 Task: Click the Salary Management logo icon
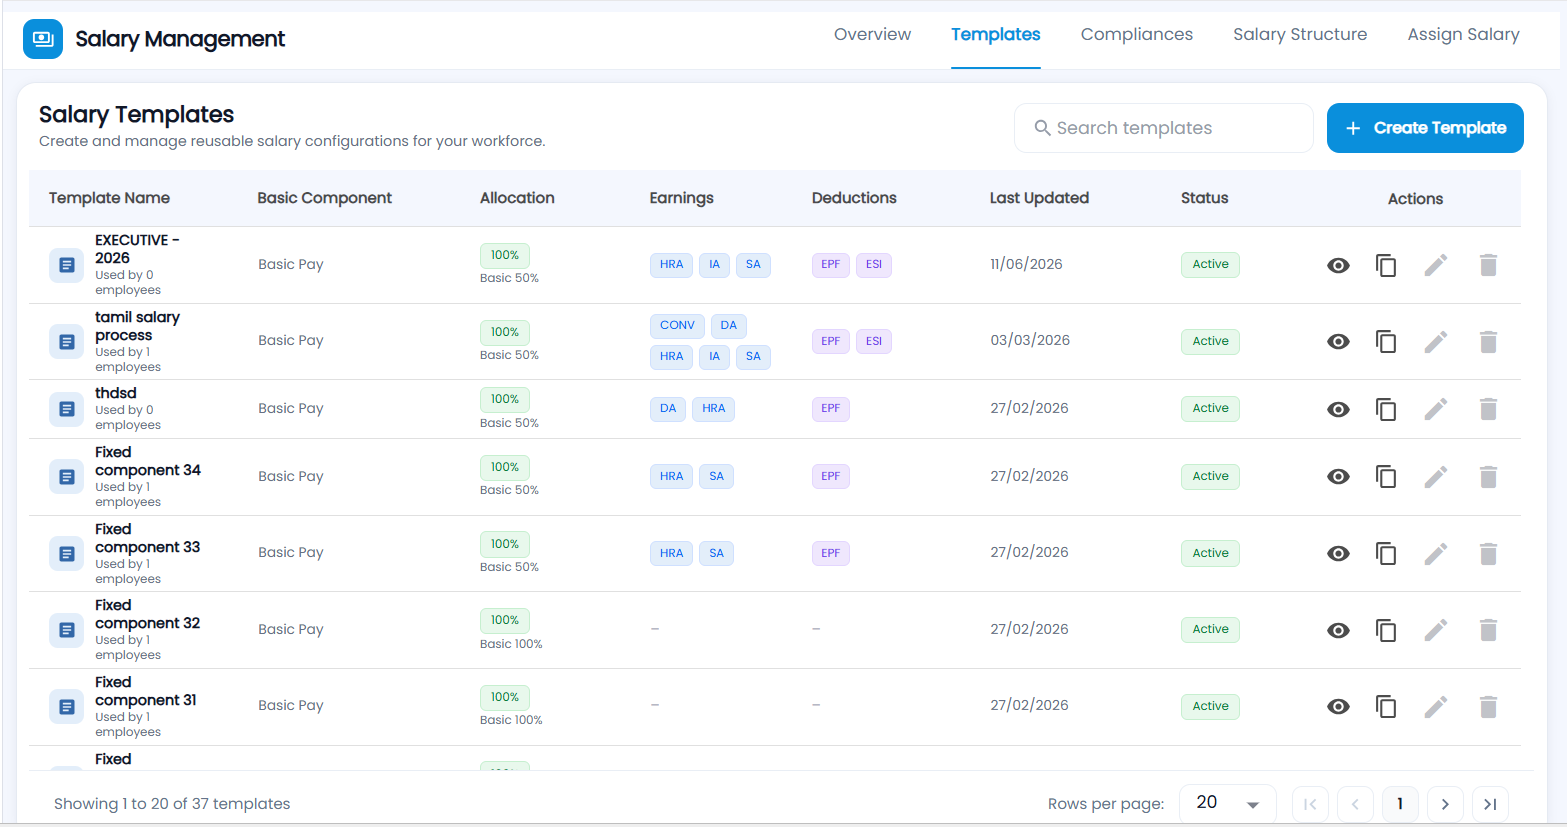(x=43, y=39)
